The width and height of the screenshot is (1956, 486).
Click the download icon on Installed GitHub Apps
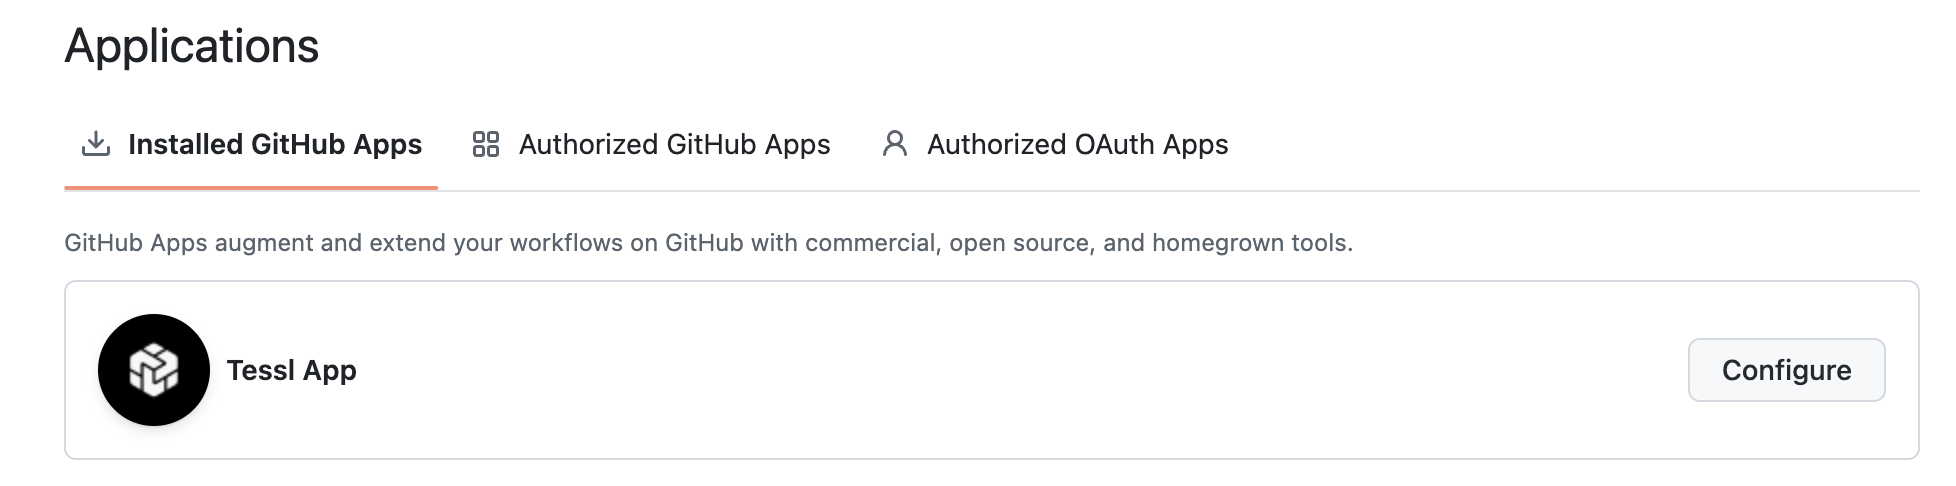(95, 145)
